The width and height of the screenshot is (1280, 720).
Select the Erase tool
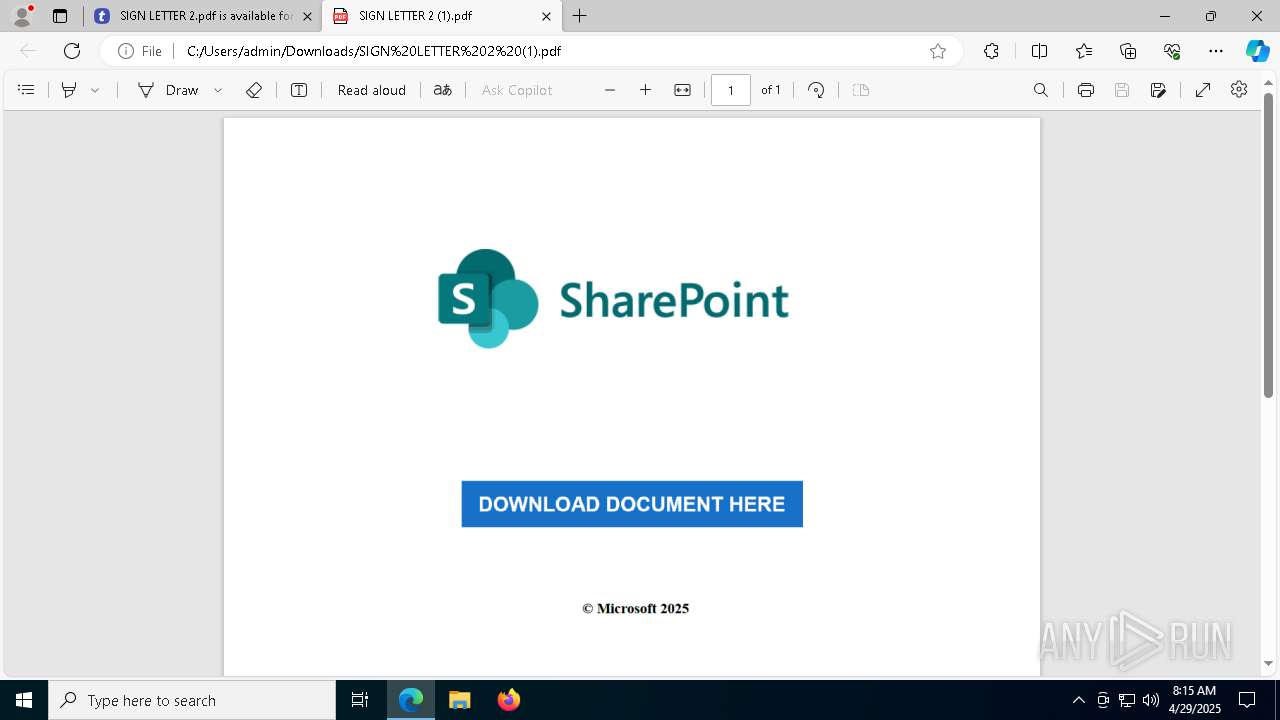(254, 90)
